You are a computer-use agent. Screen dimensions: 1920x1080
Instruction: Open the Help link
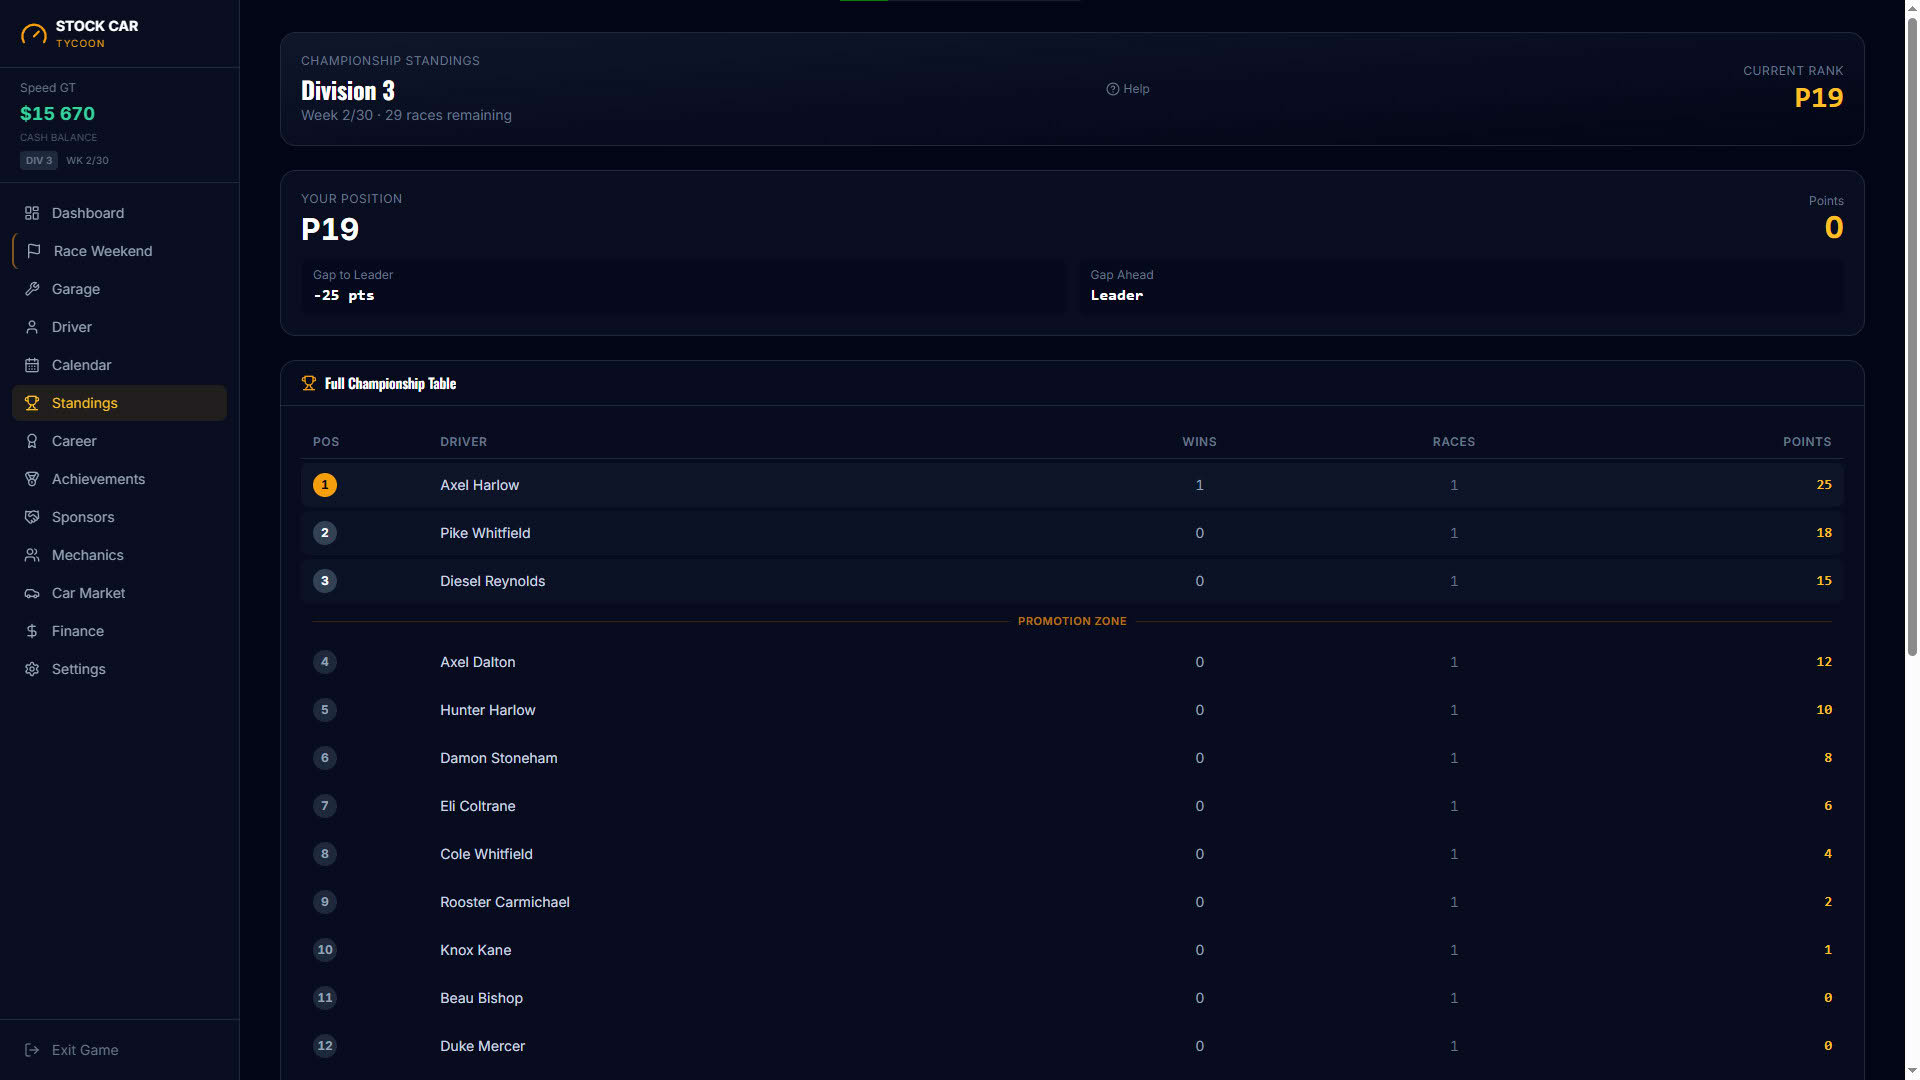[1128, 89]
